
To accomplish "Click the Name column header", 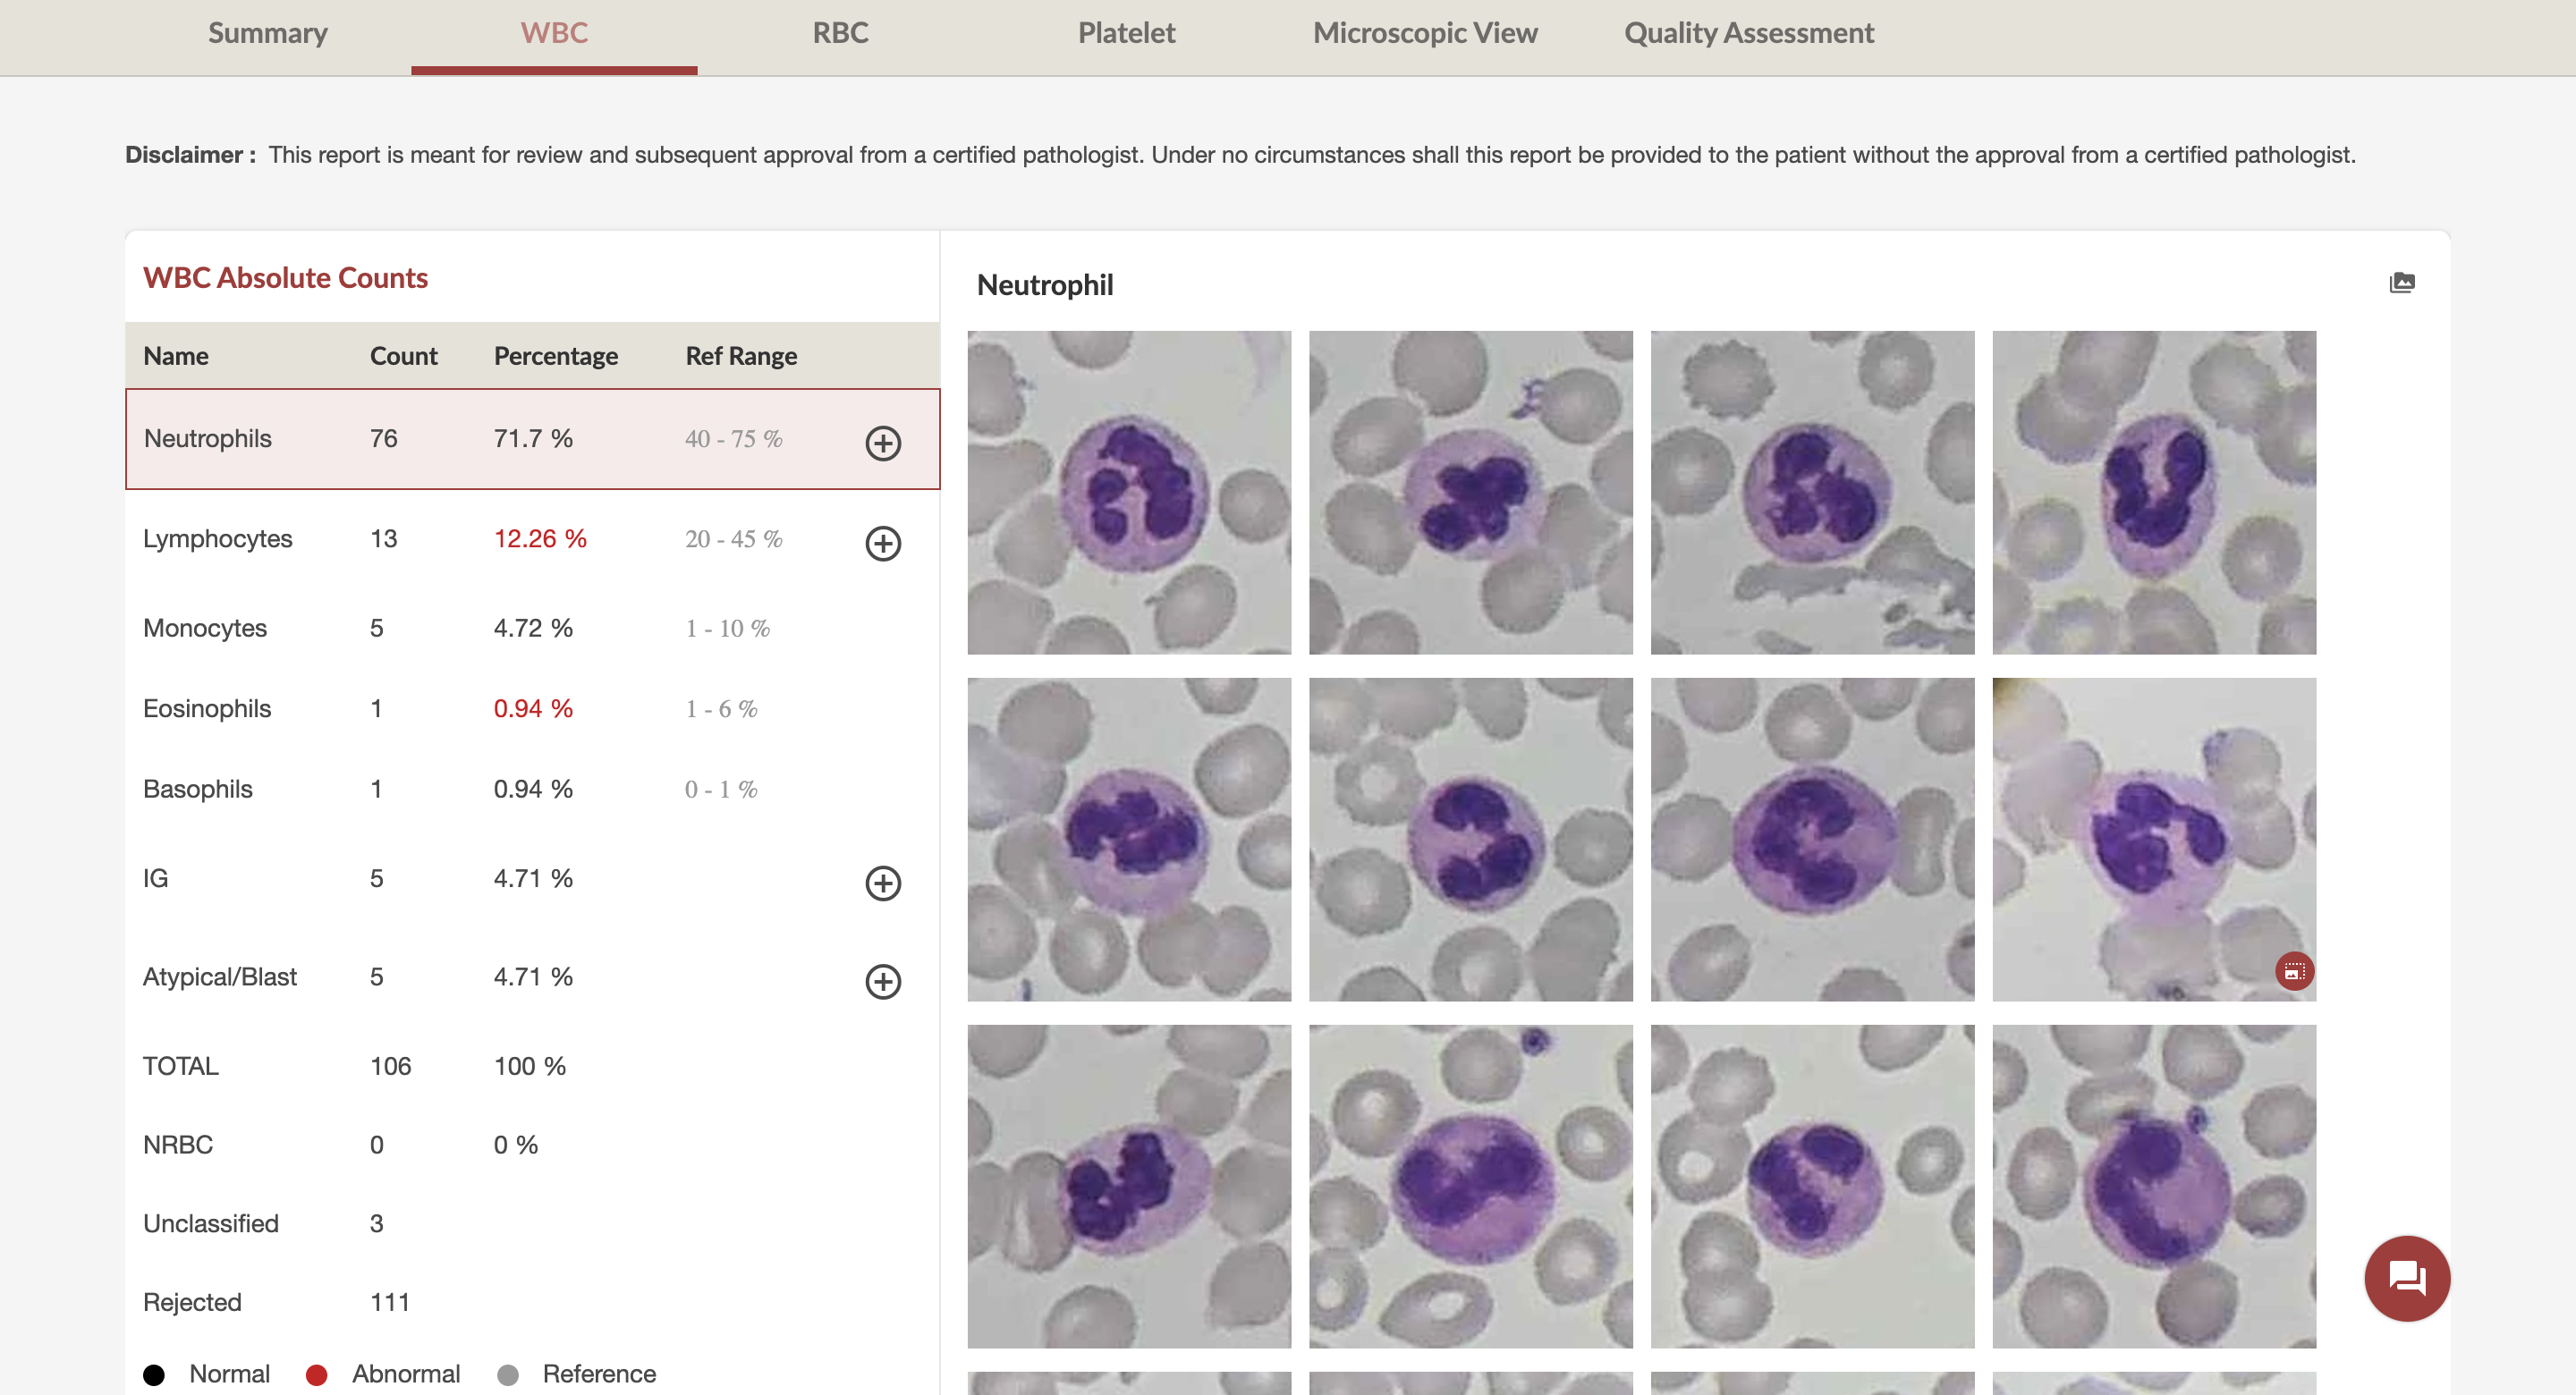I will (176, 356).
